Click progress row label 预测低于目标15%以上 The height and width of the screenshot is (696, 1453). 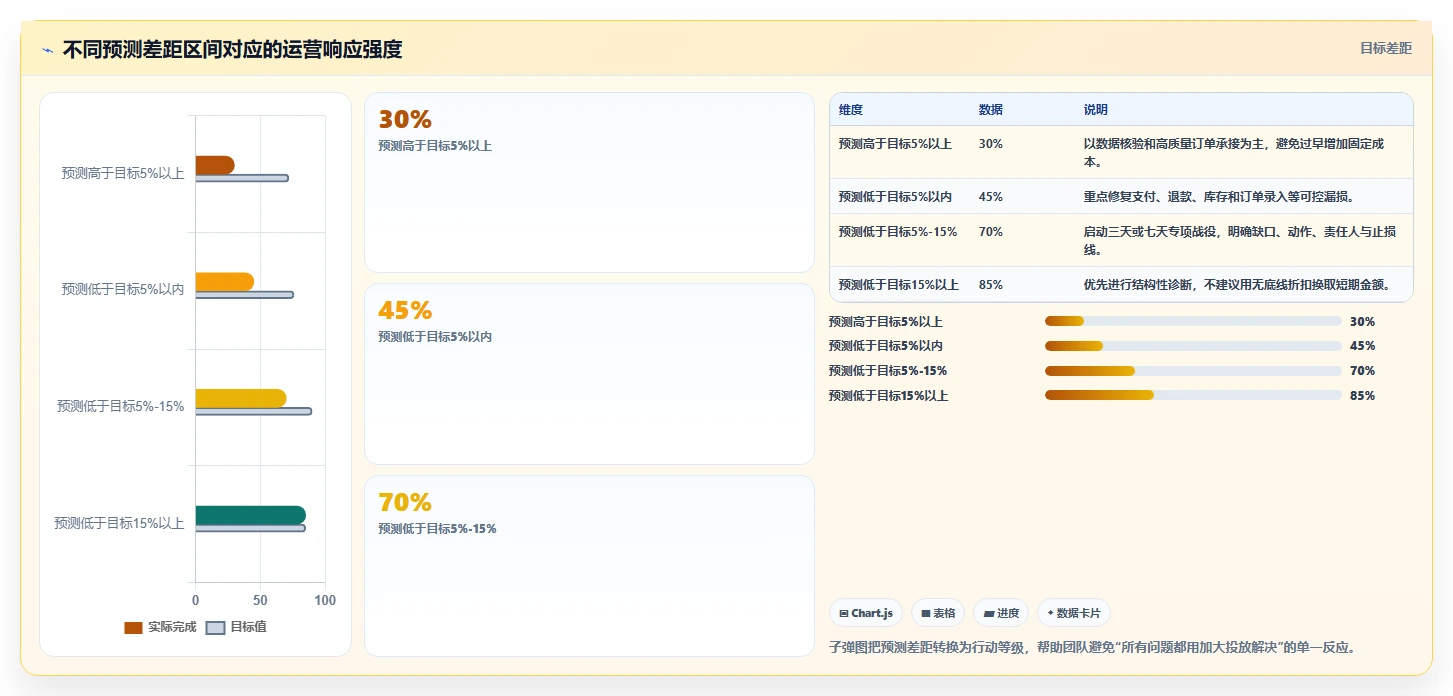point(889,396)
